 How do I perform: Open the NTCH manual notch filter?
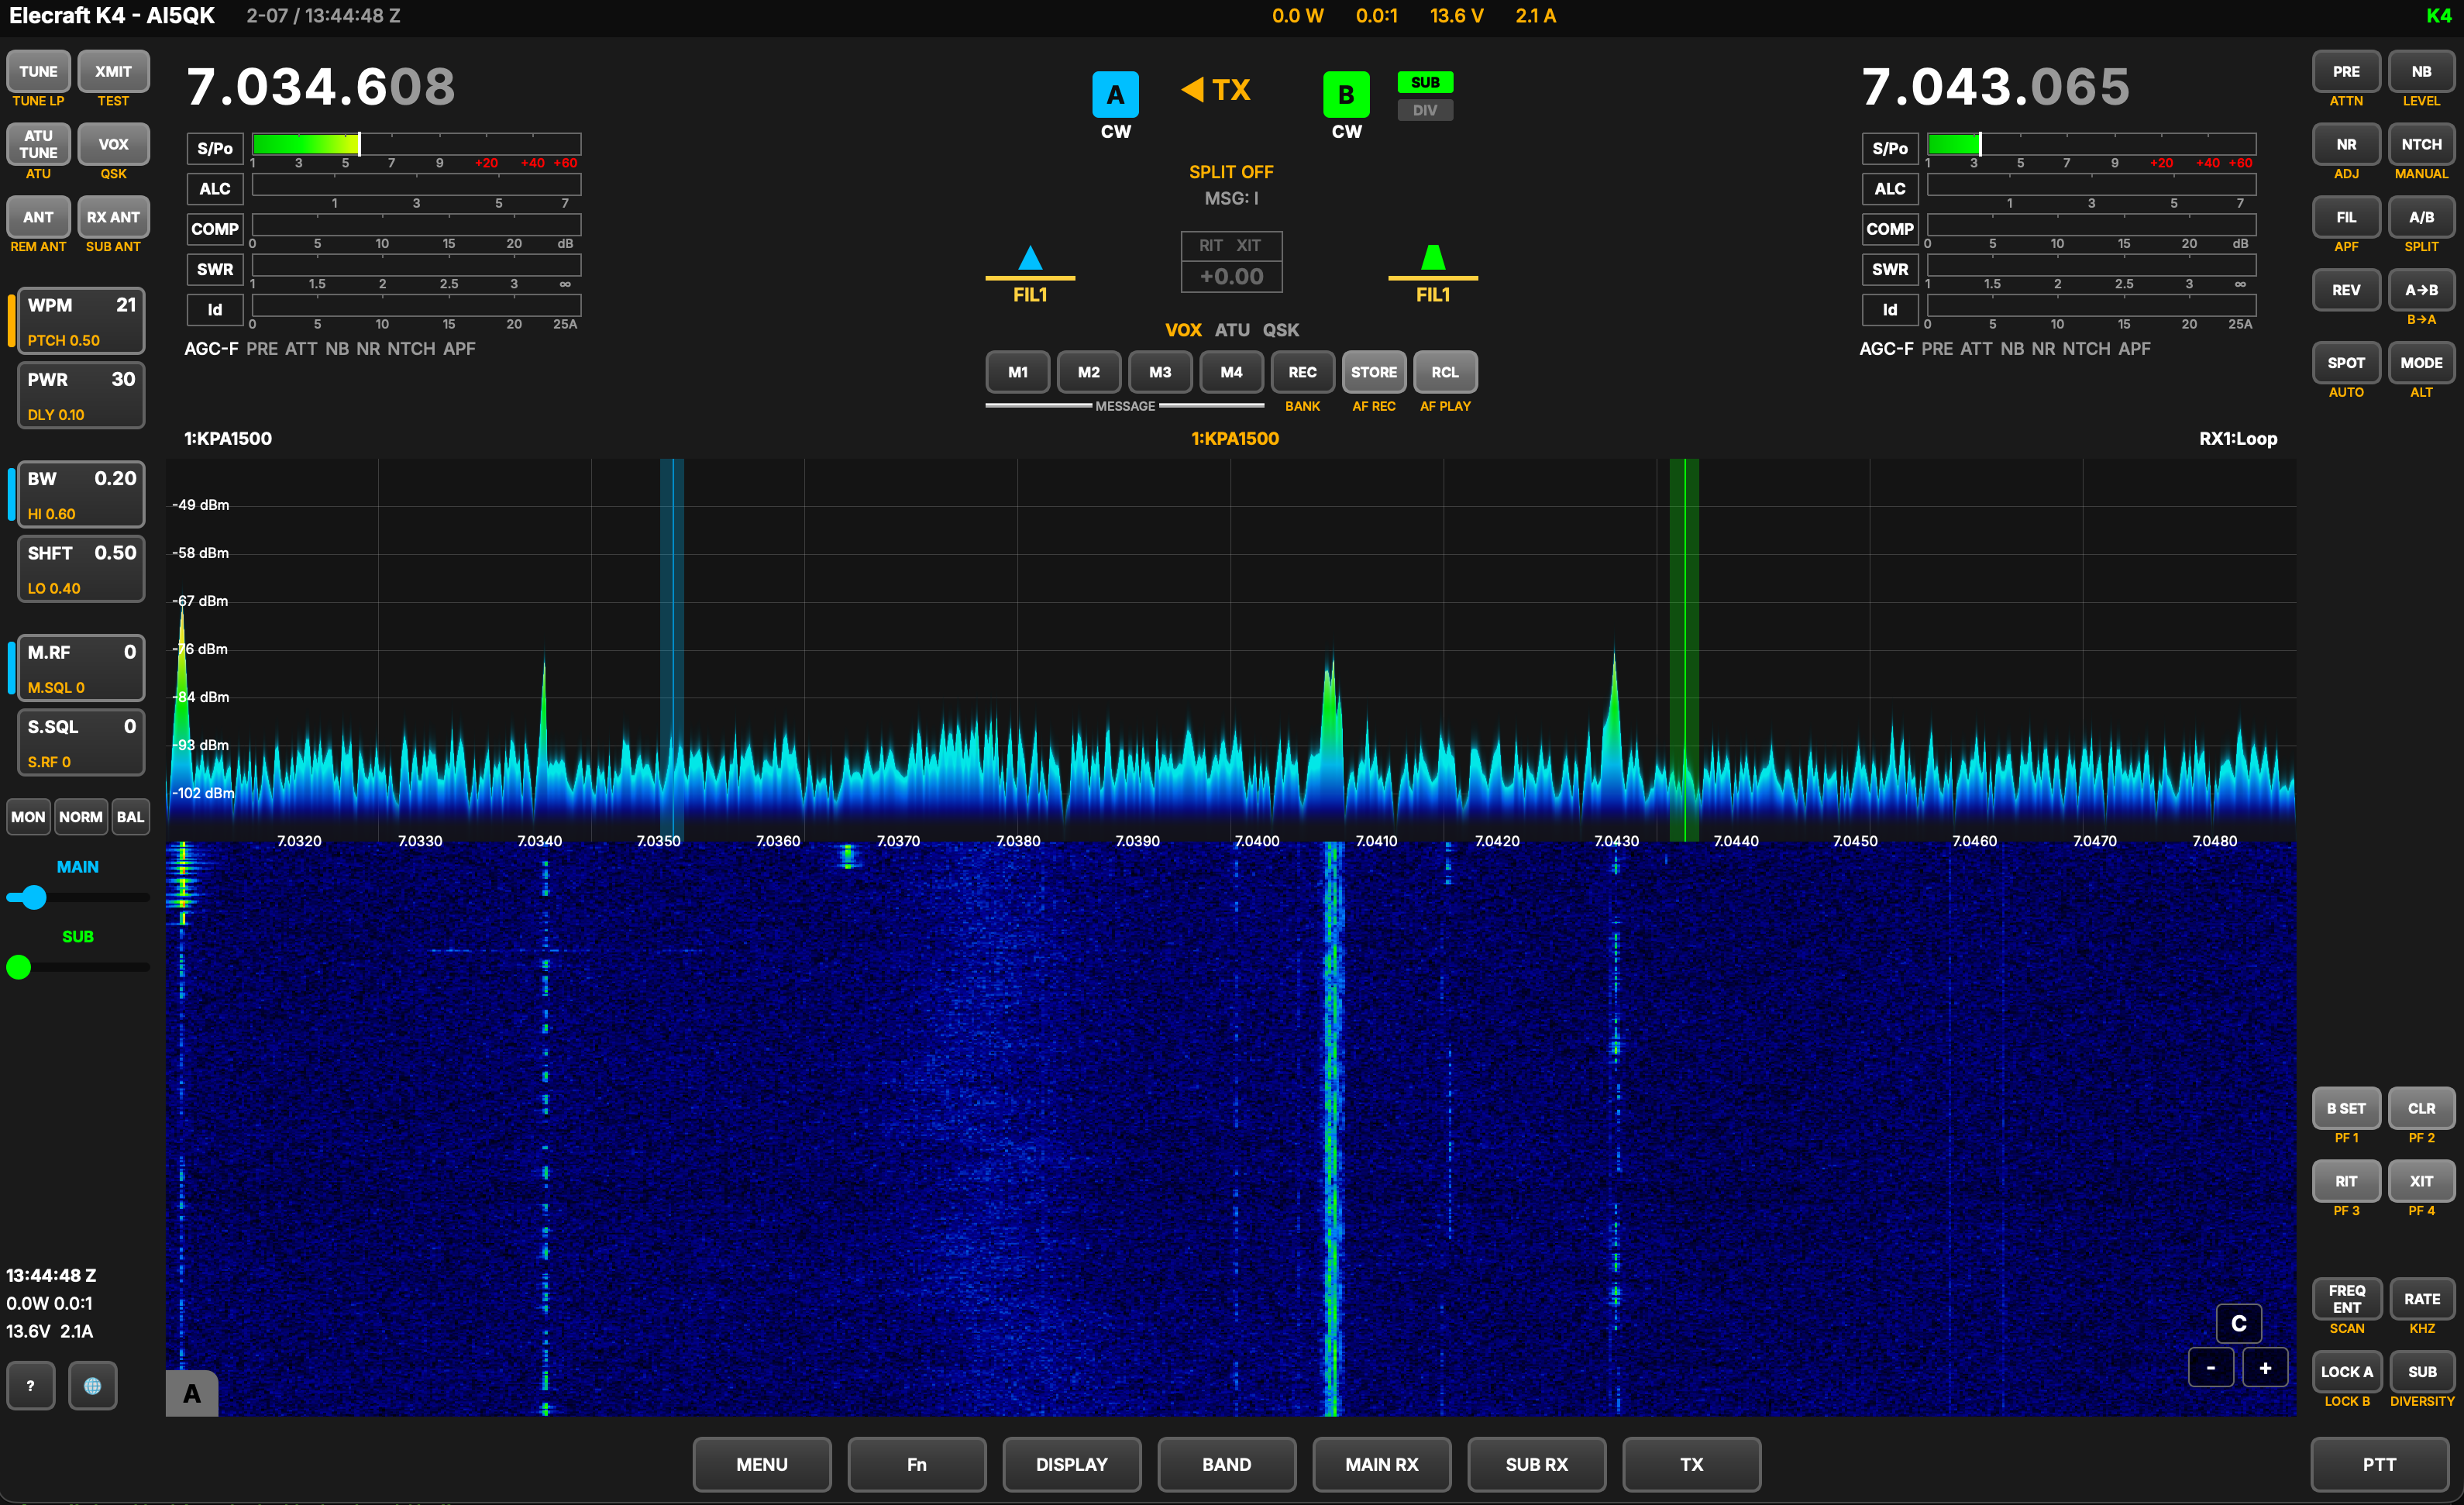coord(2421,144)
